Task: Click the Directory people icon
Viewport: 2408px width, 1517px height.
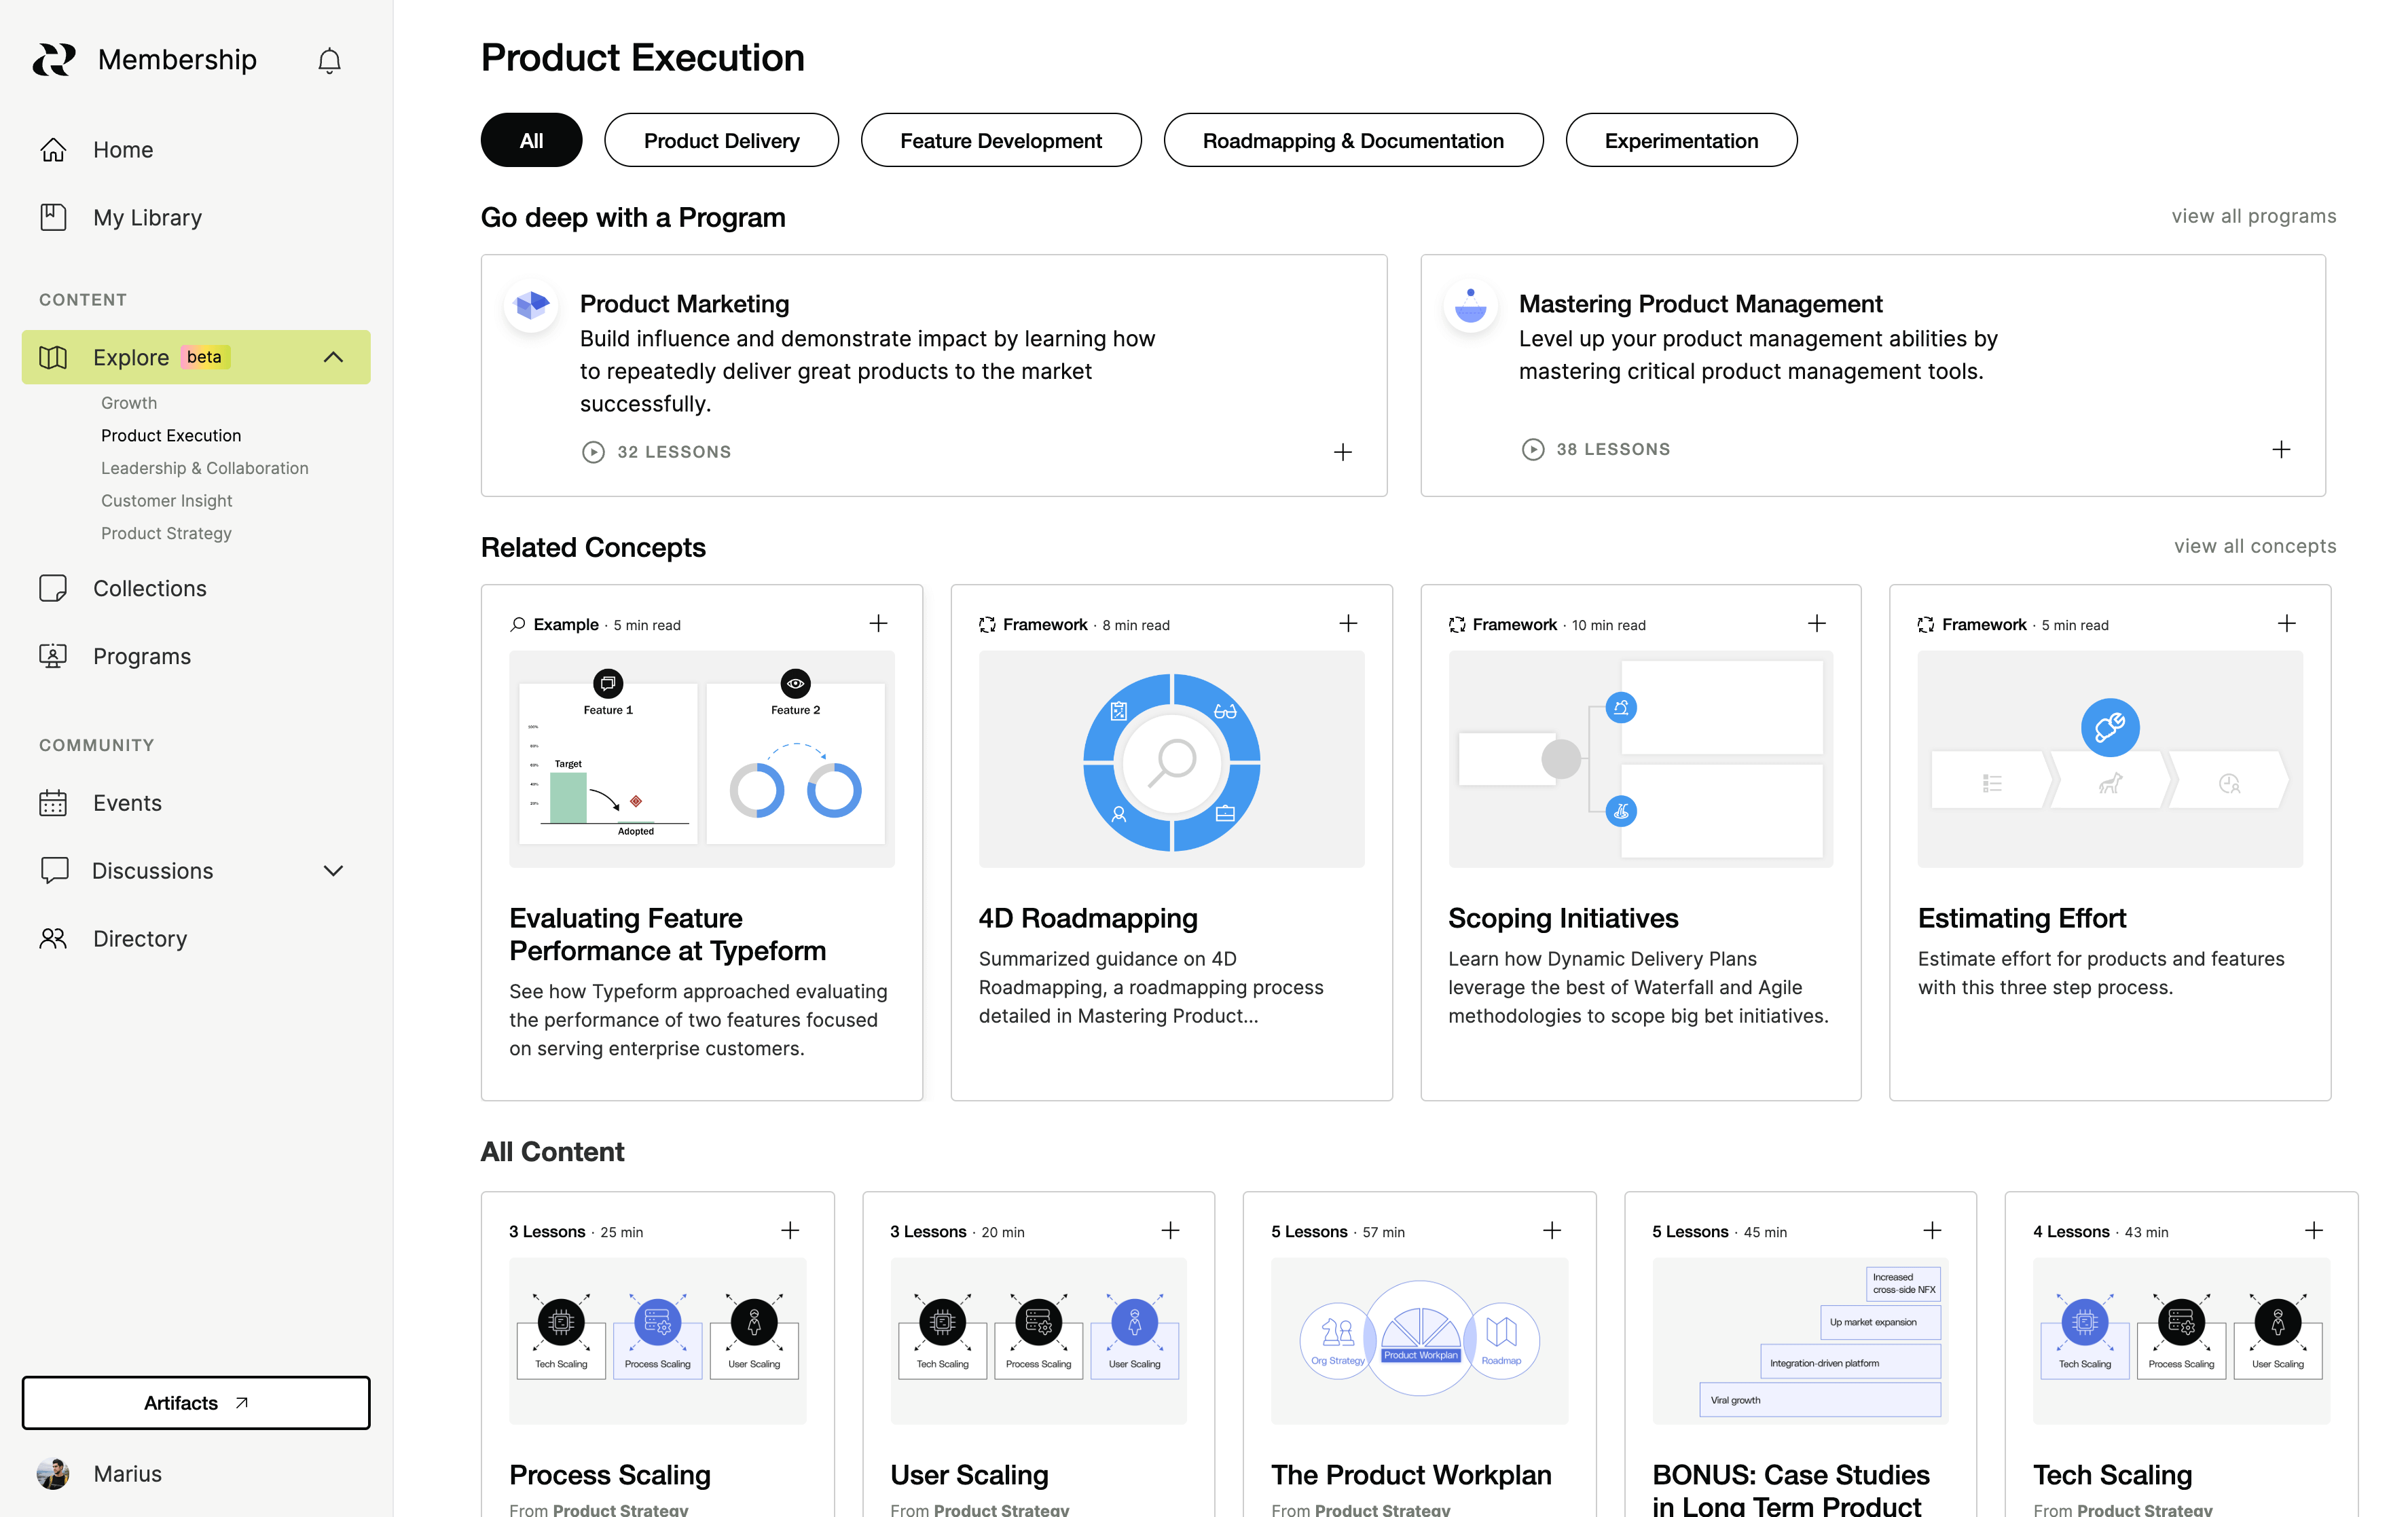Action: pos(53,938)
